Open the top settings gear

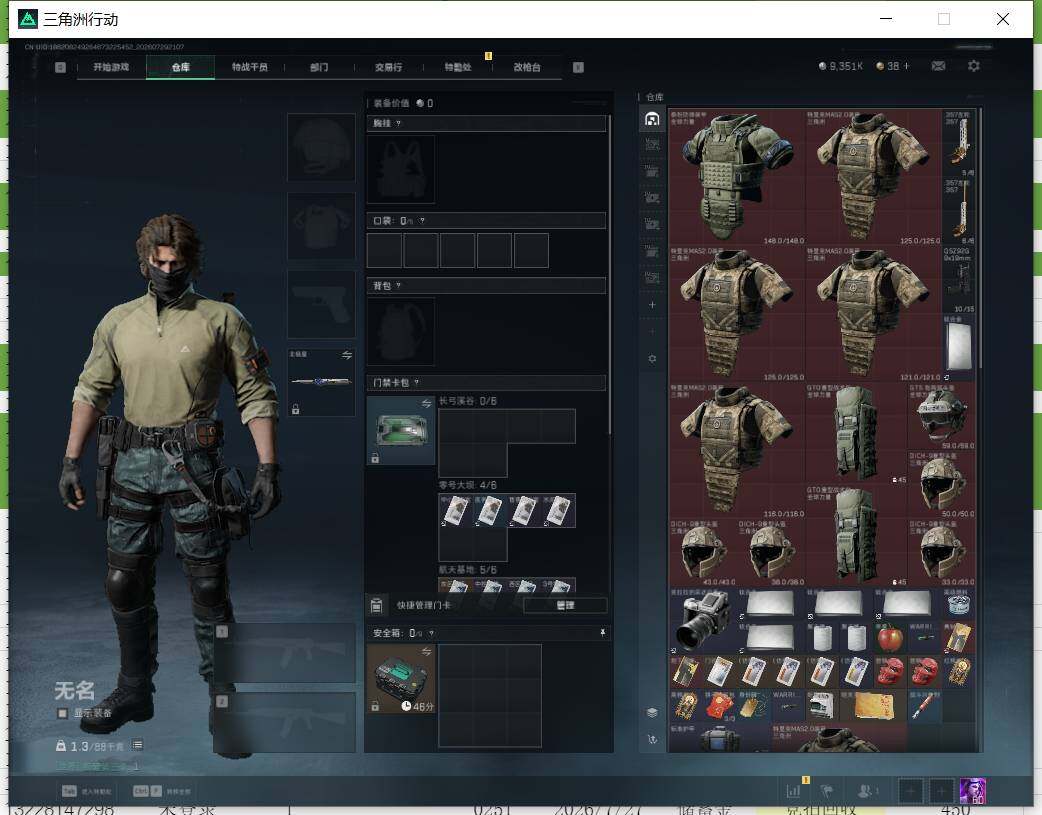tap(974, 66)
